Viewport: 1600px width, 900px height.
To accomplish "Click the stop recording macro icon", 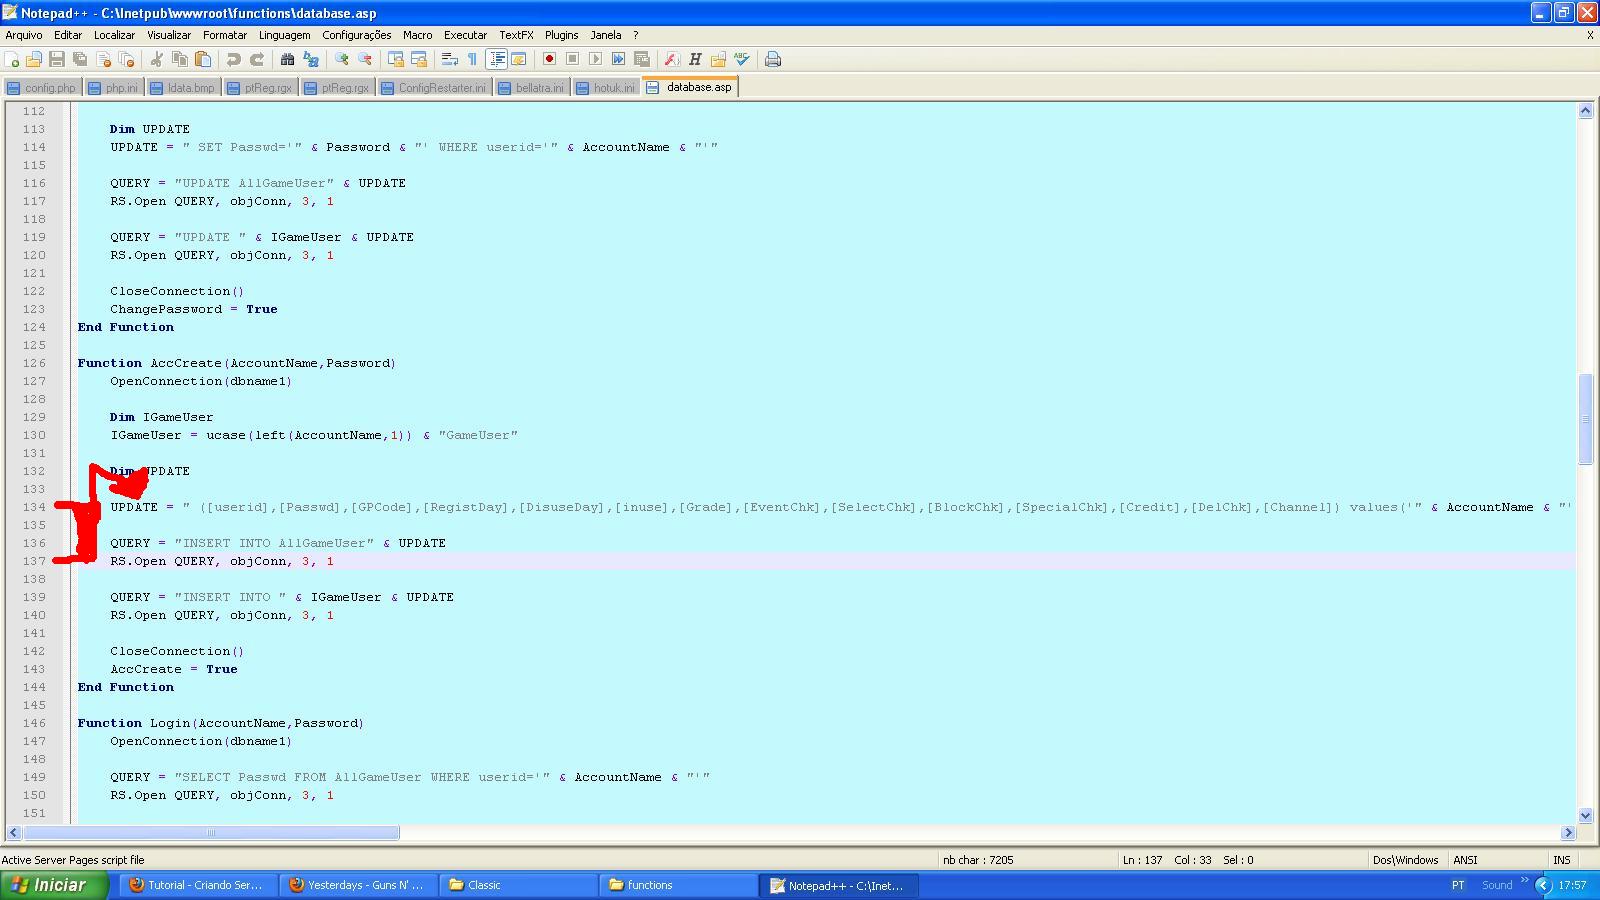I will coord(572,59).
